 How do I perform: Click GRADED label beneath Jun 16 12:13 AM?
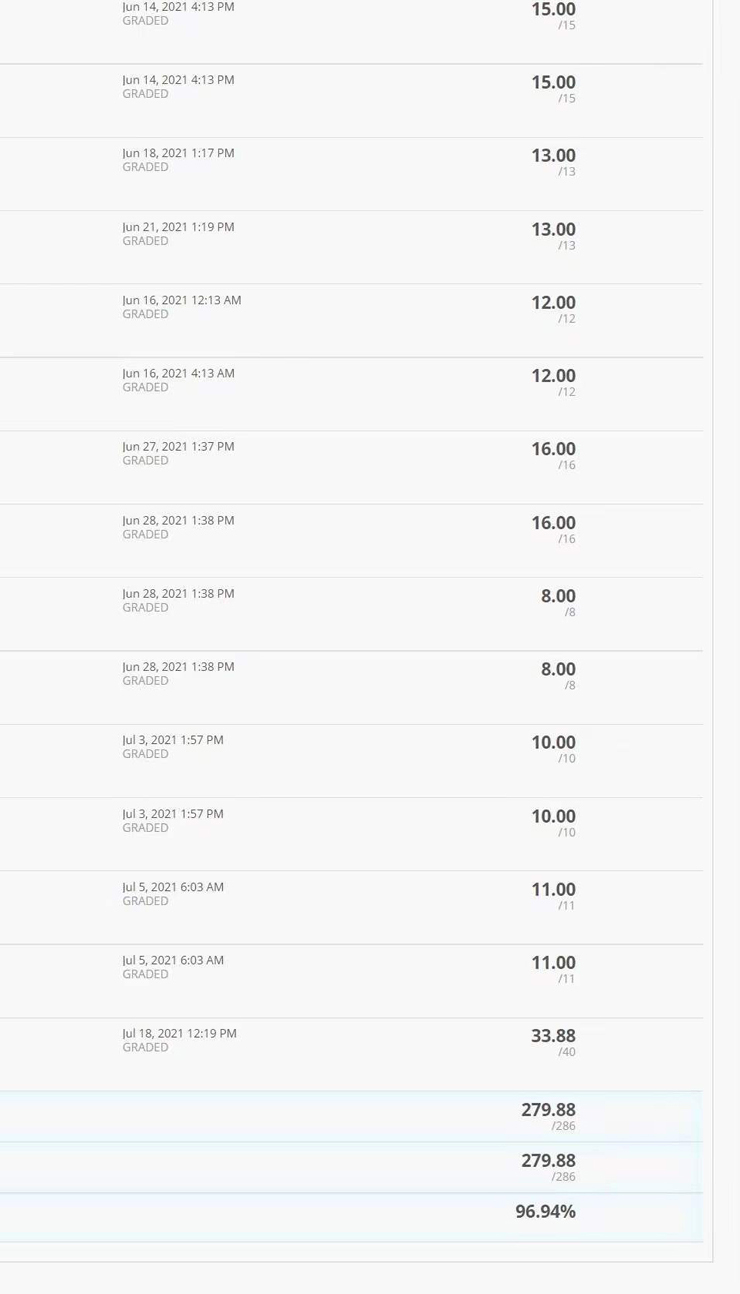(x=145, y=314)
